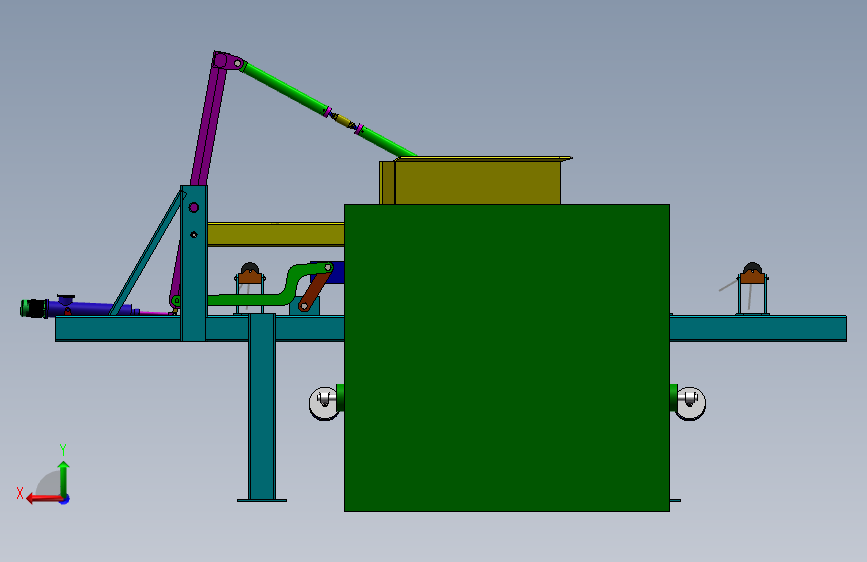
Task: Select the teal diagonal brace
Action: (147, 253)
